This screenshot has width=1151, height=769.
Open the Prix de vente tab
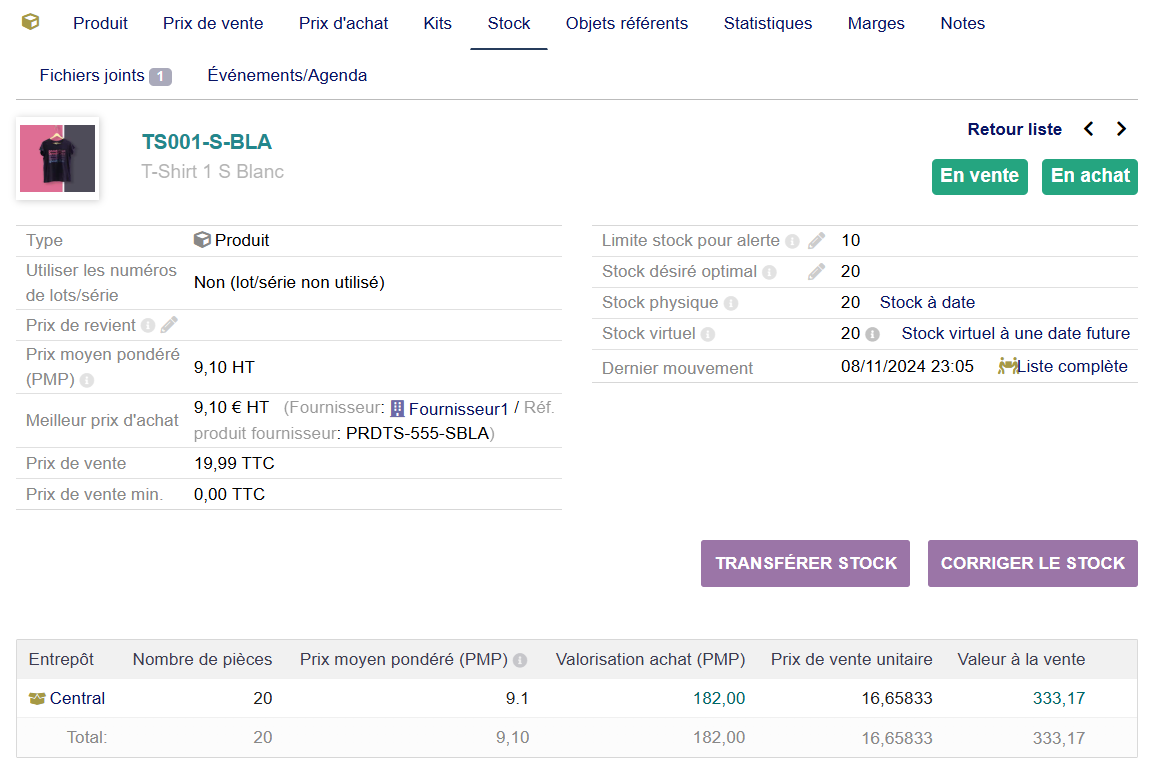[213, 23]
